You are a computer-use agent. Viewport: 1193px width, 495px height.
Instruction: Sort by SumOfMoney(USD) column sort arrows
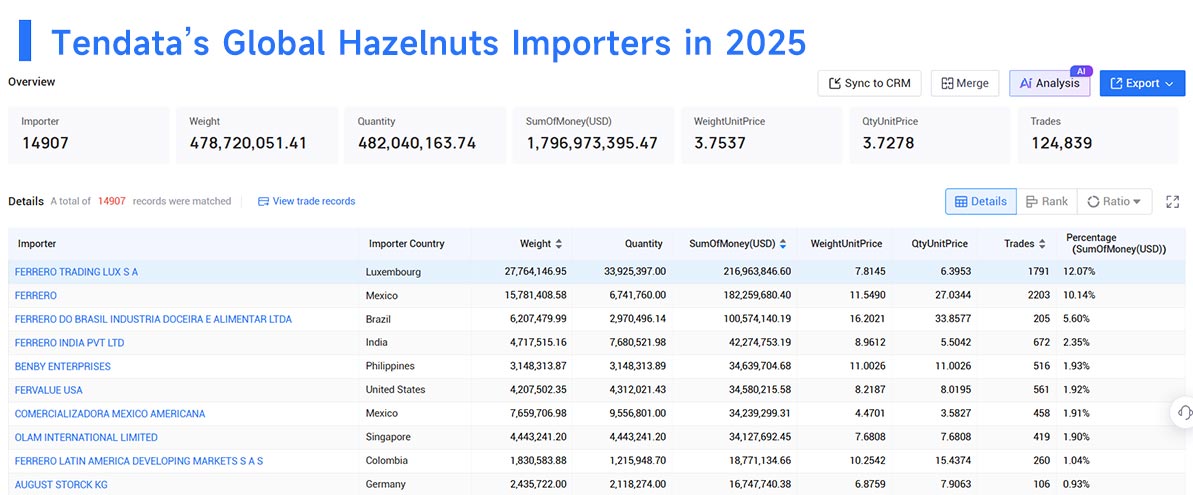783,244
